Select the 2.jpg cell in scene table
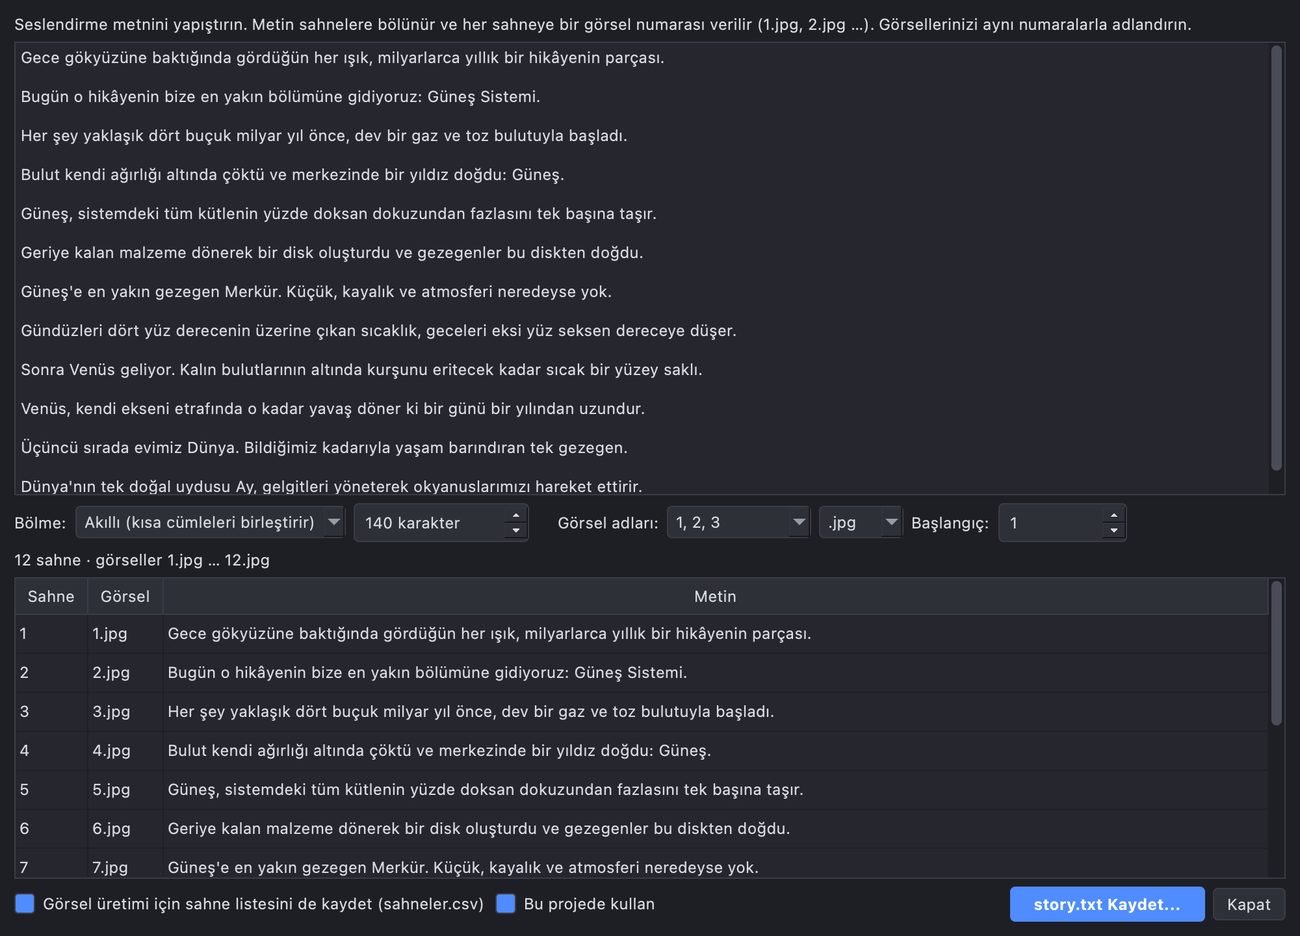1300x936 pixels. pos(125,673)
